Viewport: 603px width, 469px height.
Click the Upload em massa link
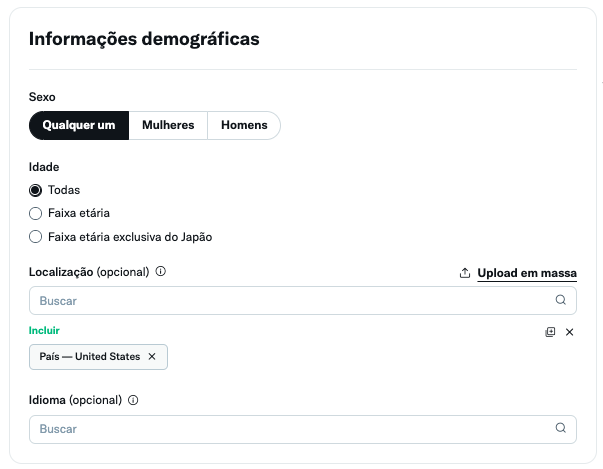point(527,273)
